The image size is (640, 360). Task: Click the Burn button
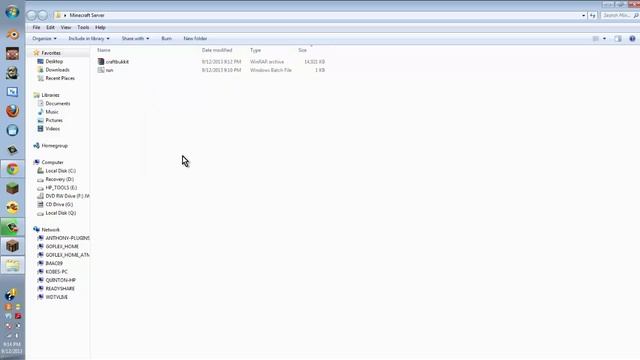click(x=167, y=39)
